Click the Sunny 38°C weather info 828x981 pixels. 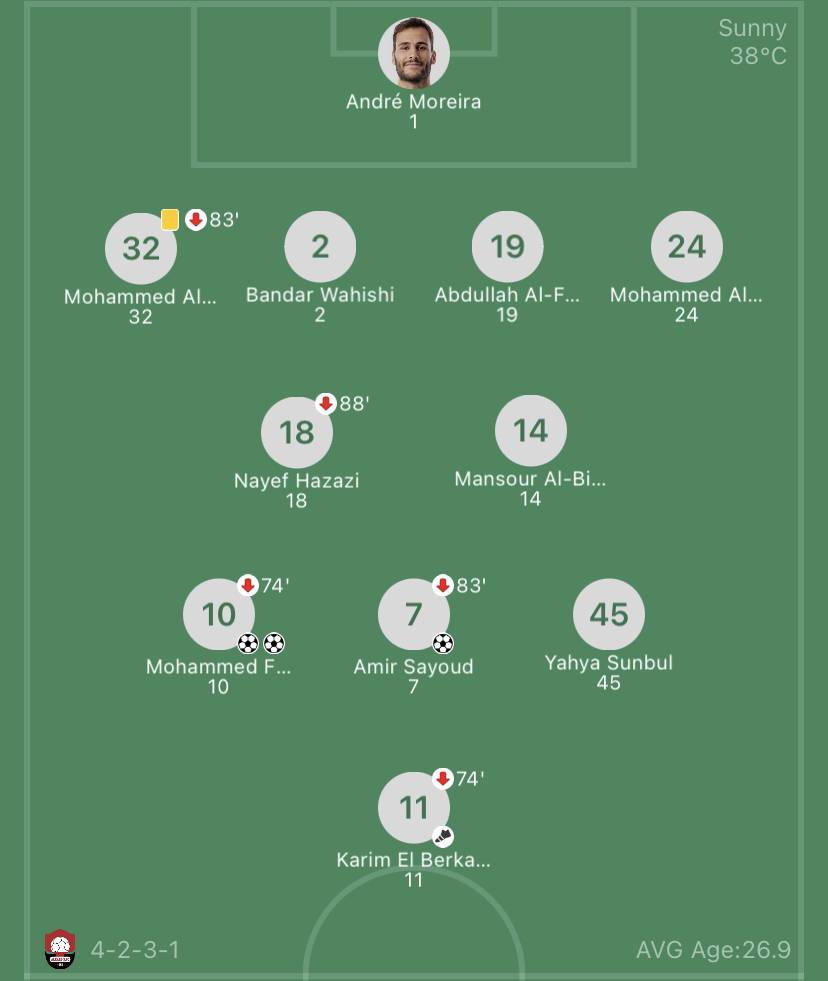tap(753, 42)
